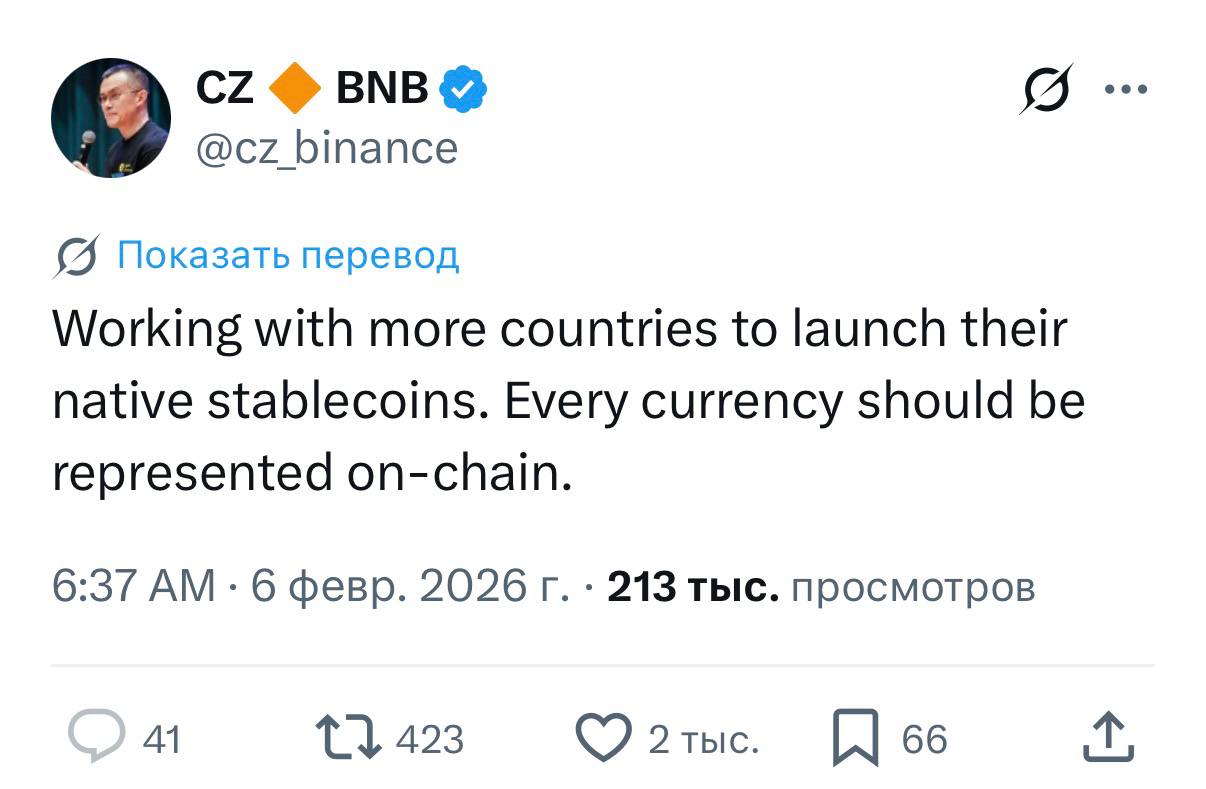Click the blue verified badge next to BNB
This screenshot has height=789, width=1206.
[462, 87]
